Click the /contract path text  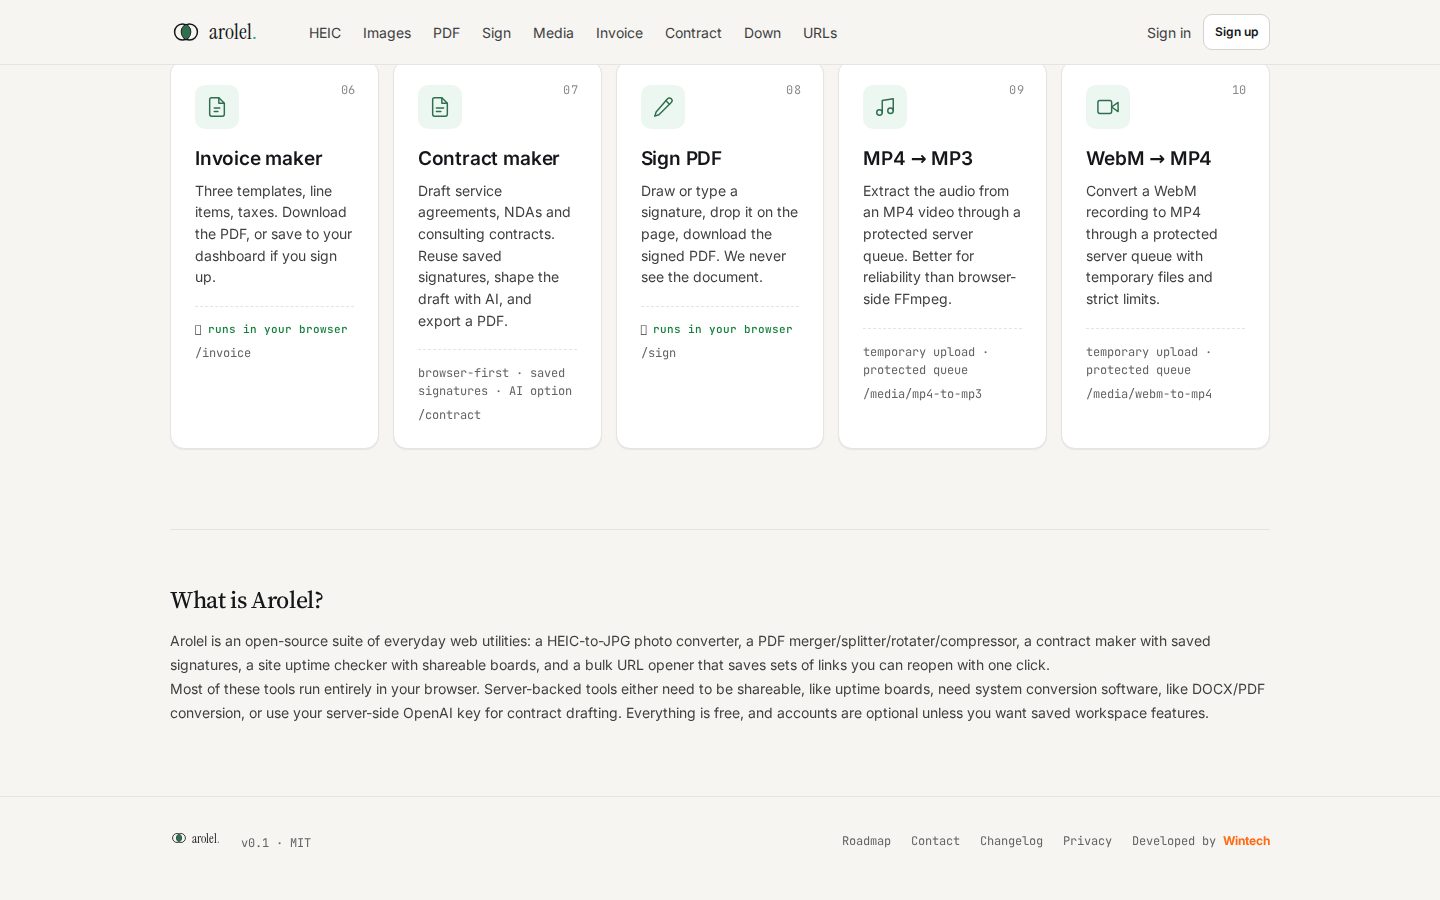(x=449, y=415)
